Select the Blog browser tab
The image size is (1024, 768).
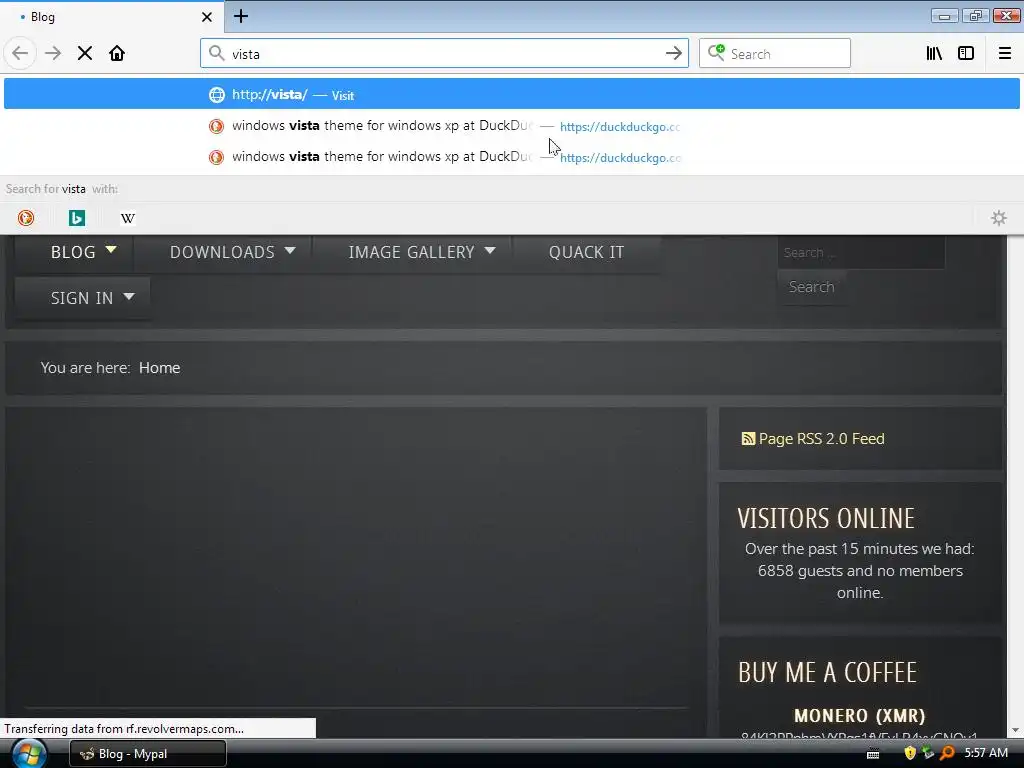tap(111, 17)
